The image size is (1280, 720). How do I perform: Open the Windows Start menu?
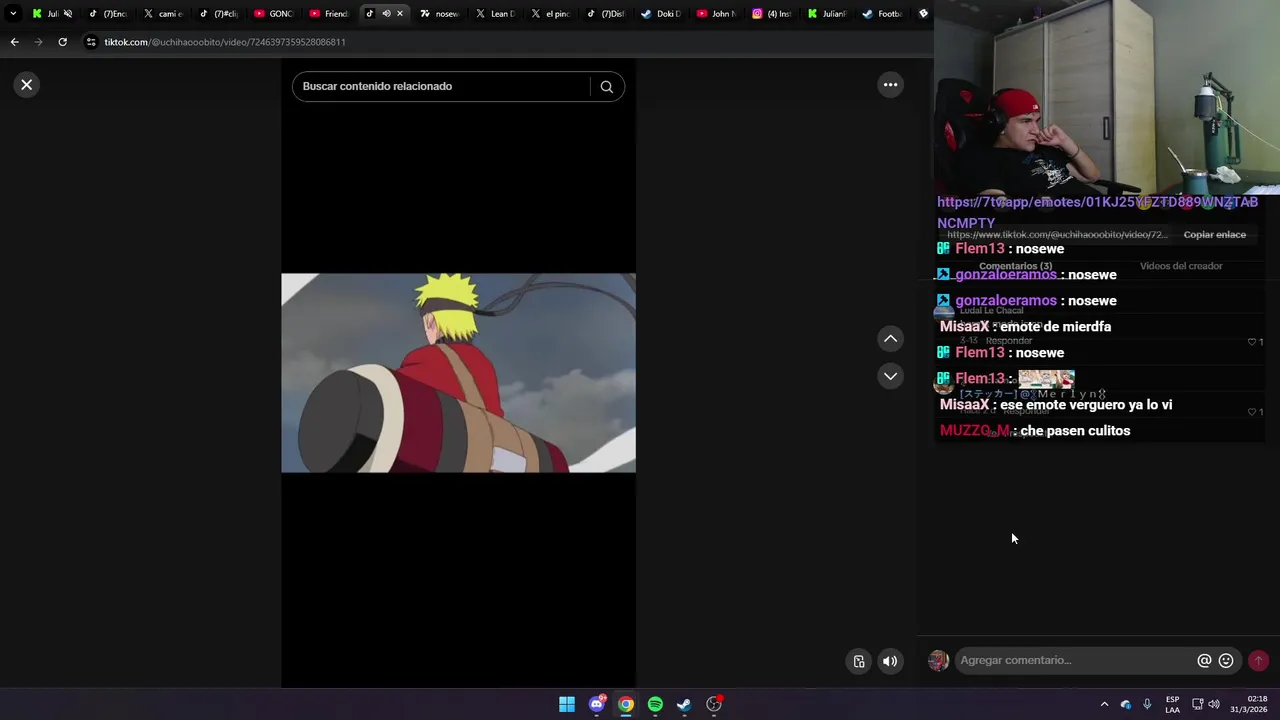point(567,704)
